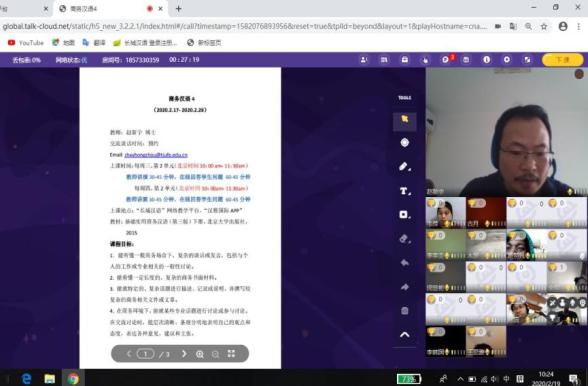Open the 地图 maps bookmark
This screenshot has height=386, width=588.
point(63,43)
